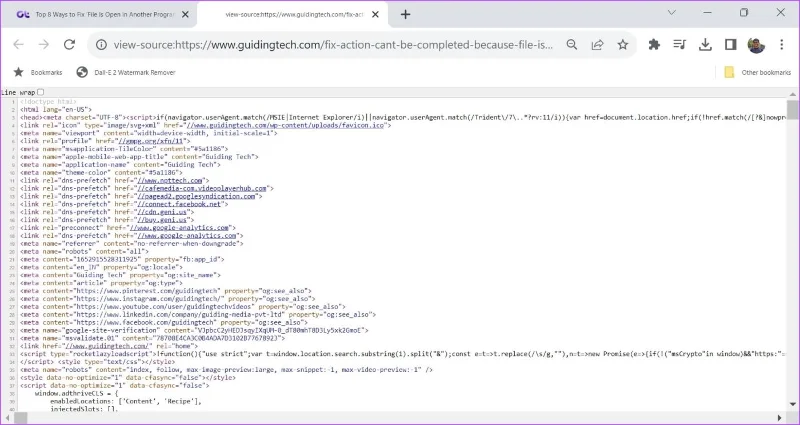Bookmark this page with the star icon

(x=622, y=45)
